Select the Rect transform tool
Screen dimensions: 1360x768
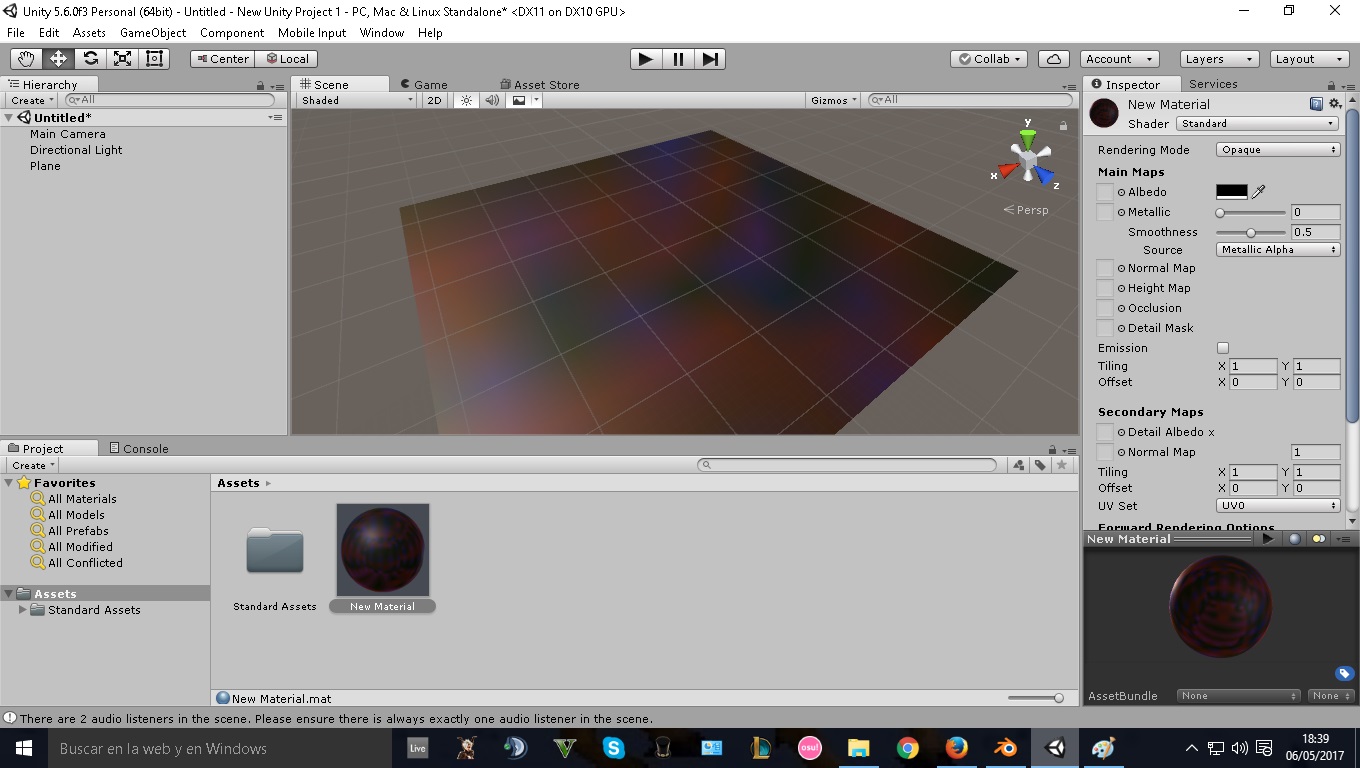[154, 59]
